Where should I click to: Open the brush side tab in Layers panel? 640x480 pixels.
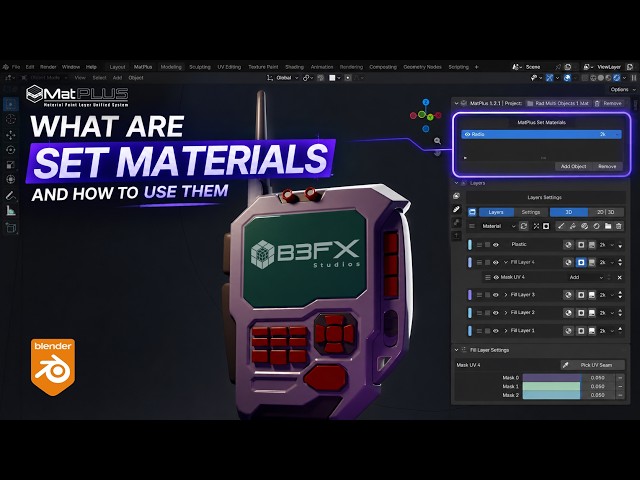tap(456, 209)
